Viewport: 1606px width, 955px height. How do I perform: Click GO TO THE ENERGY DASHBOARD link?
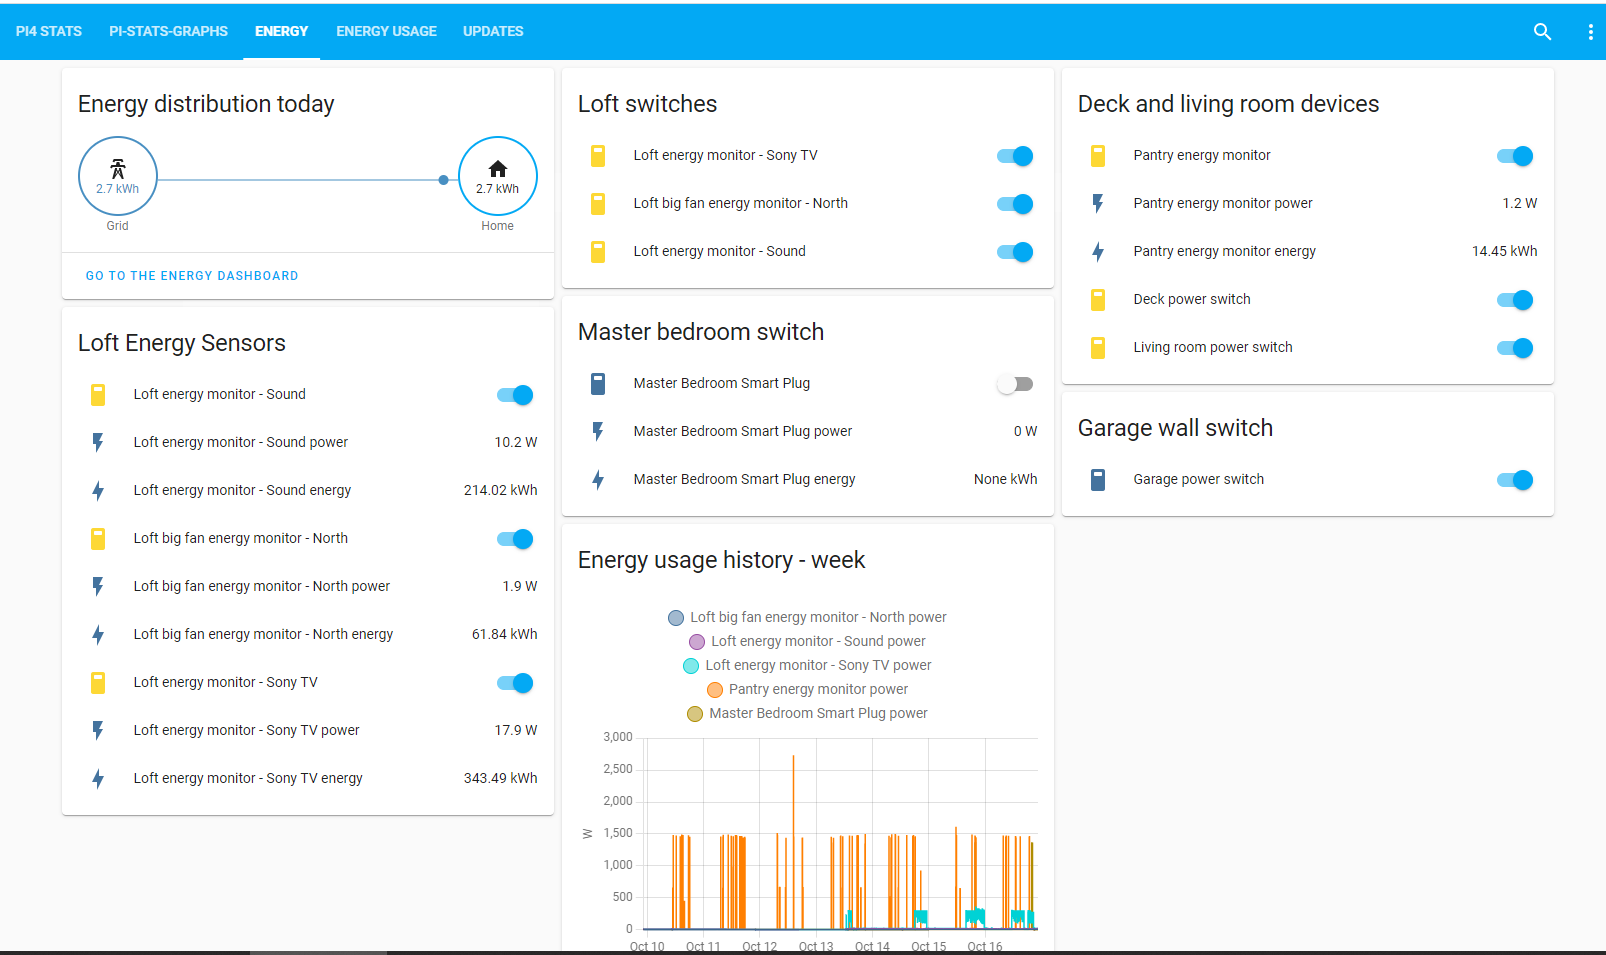192,276
